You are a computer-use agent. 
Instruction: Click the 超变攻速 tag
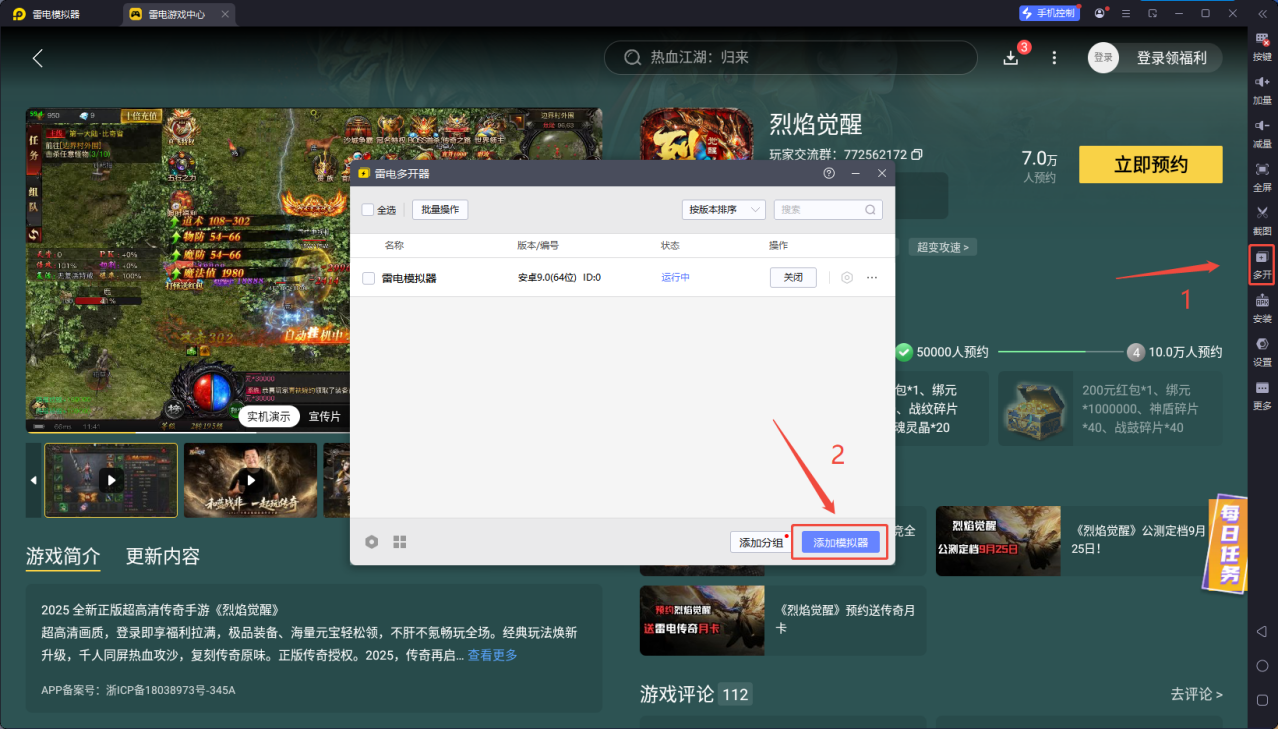(943, 247)
